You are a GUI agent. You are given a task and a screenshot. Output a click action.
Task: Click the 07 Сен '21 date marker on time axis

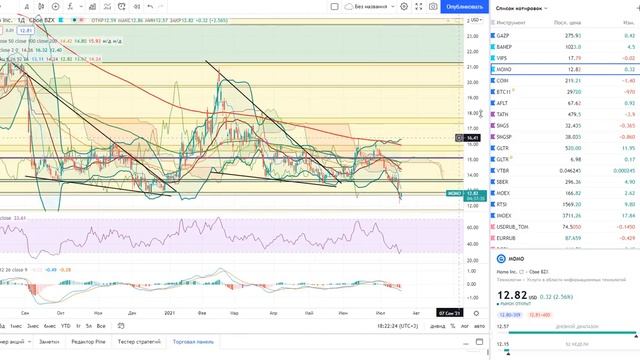pos(449,313)
